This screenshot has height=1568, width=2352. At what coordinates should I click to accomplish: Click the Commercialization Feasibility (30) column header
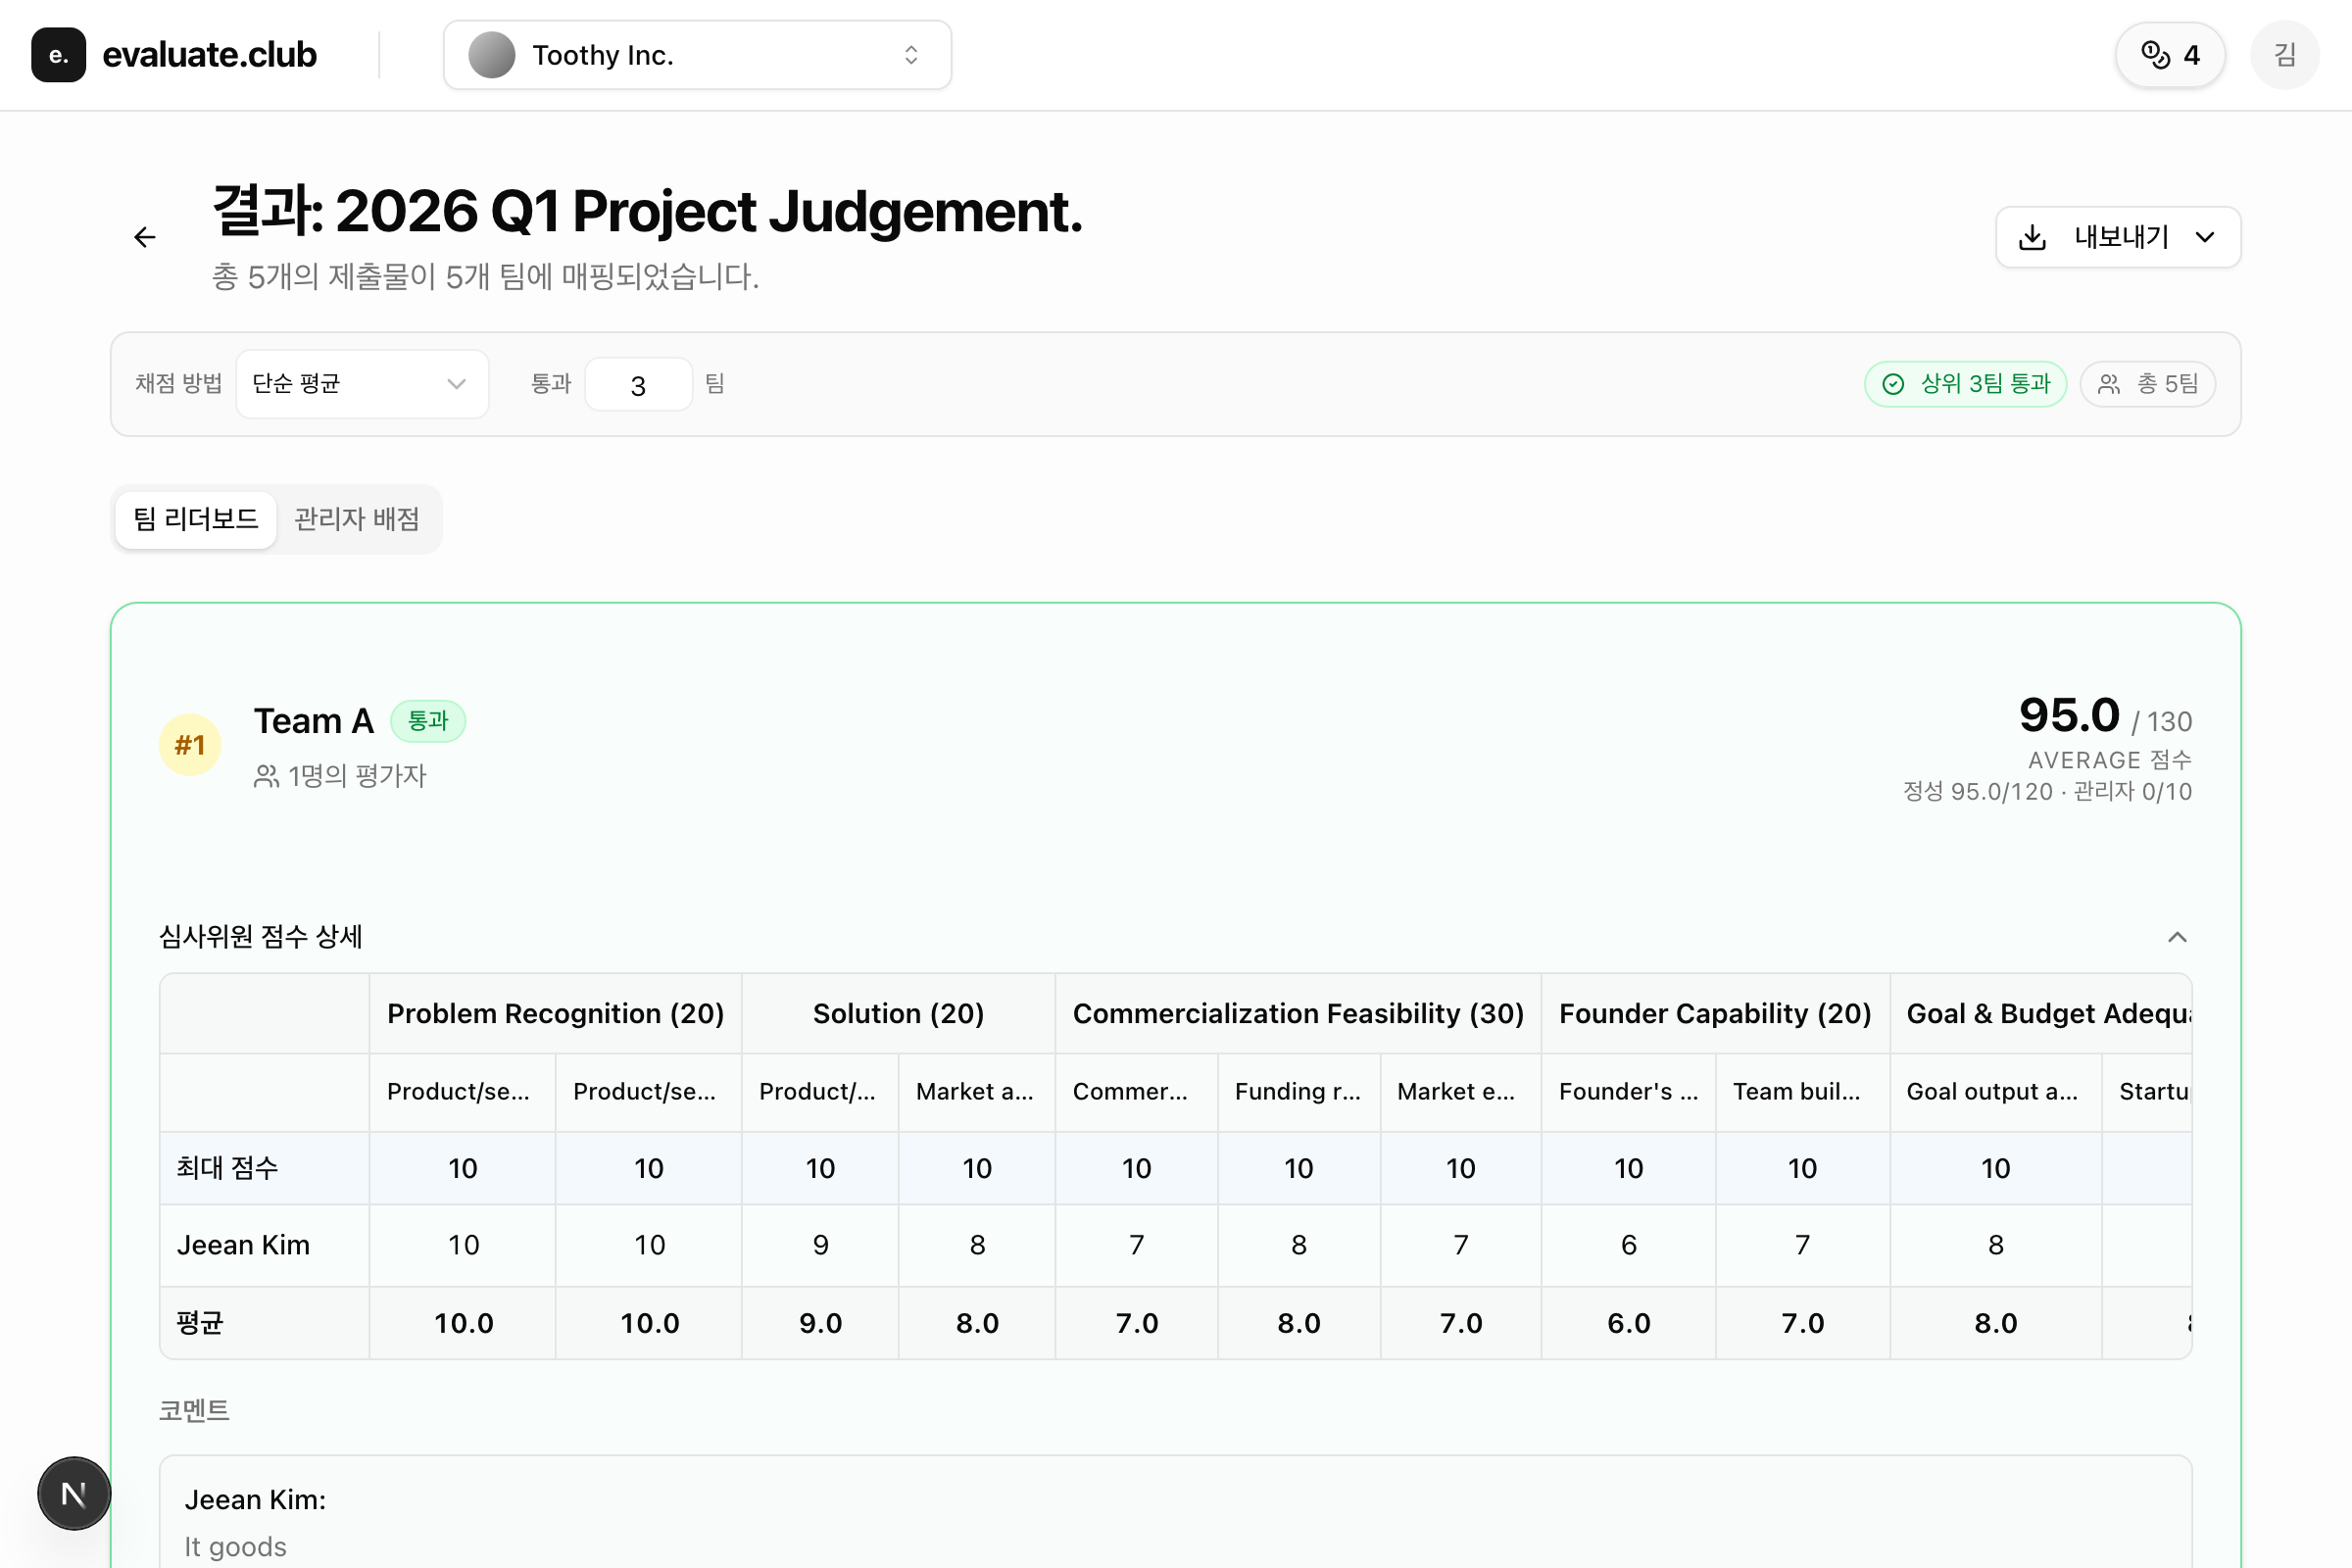point(1298,1014)
